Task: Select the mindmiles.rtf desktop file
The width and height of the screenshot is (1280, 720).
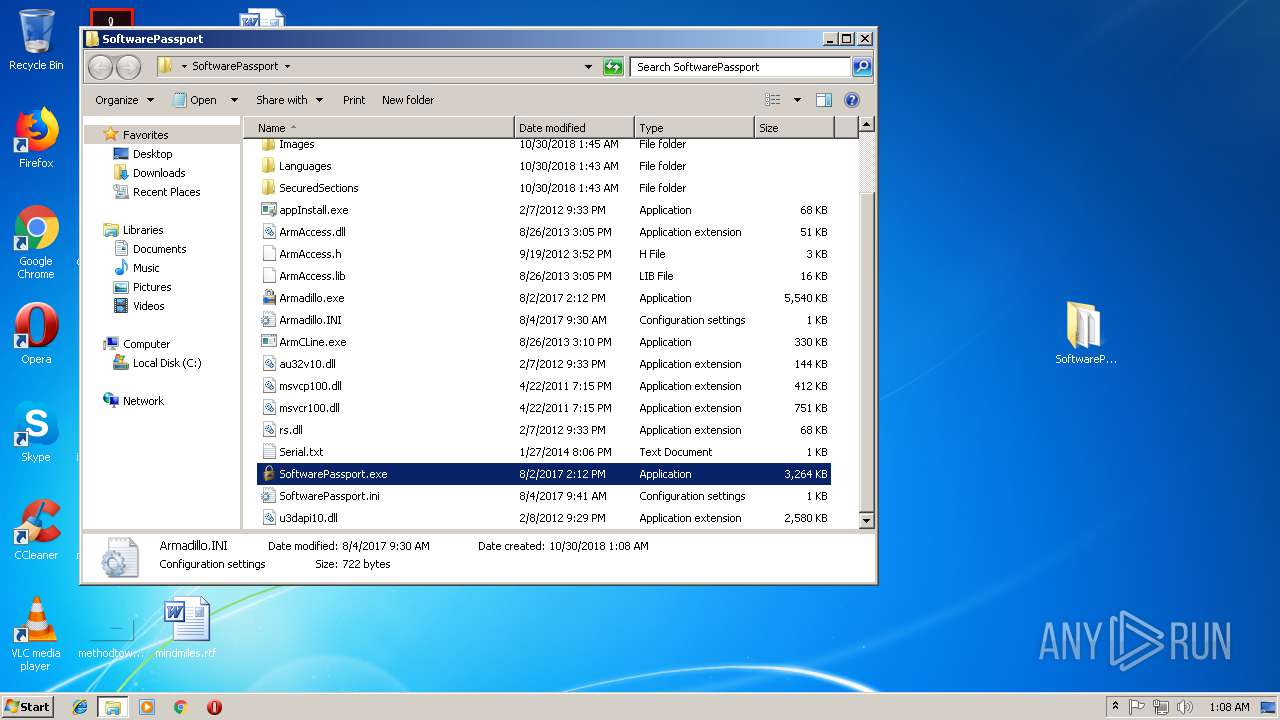Action: (186, 628)
